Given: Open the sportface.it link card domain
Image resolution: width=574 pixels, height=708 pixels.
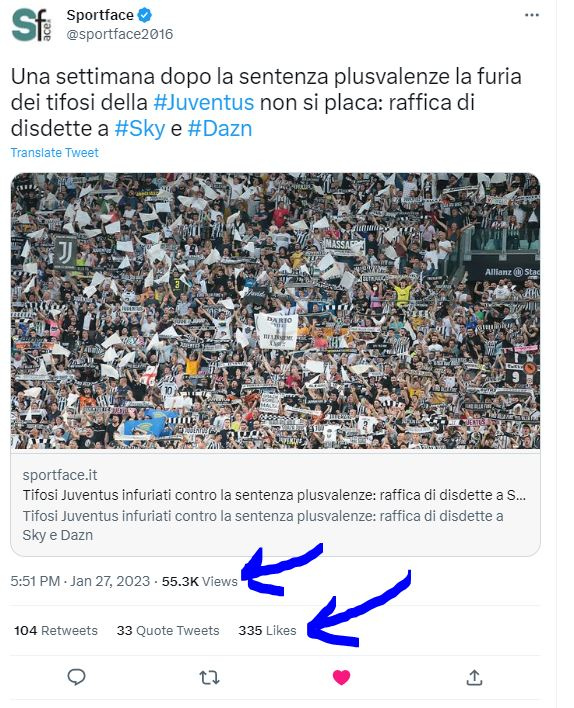Looking at the screenshot, I should [60, 475].
